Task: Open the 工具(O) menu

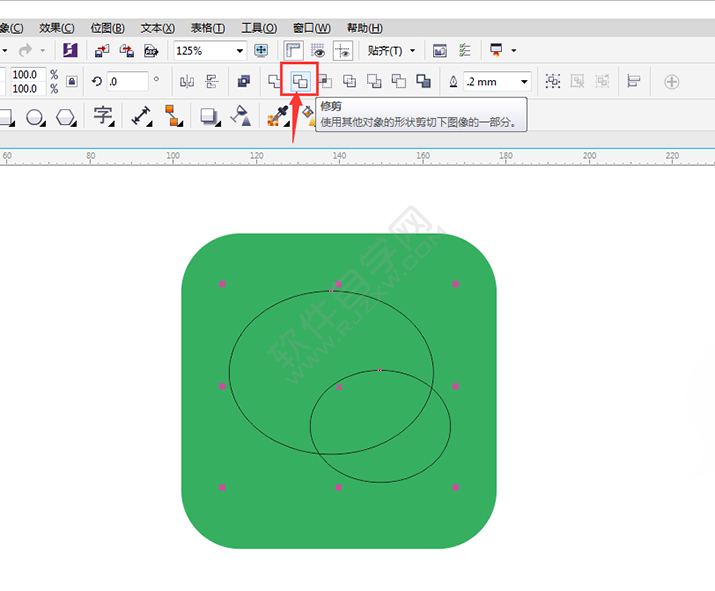Action: pyautogui.click(x=258, y=28)
